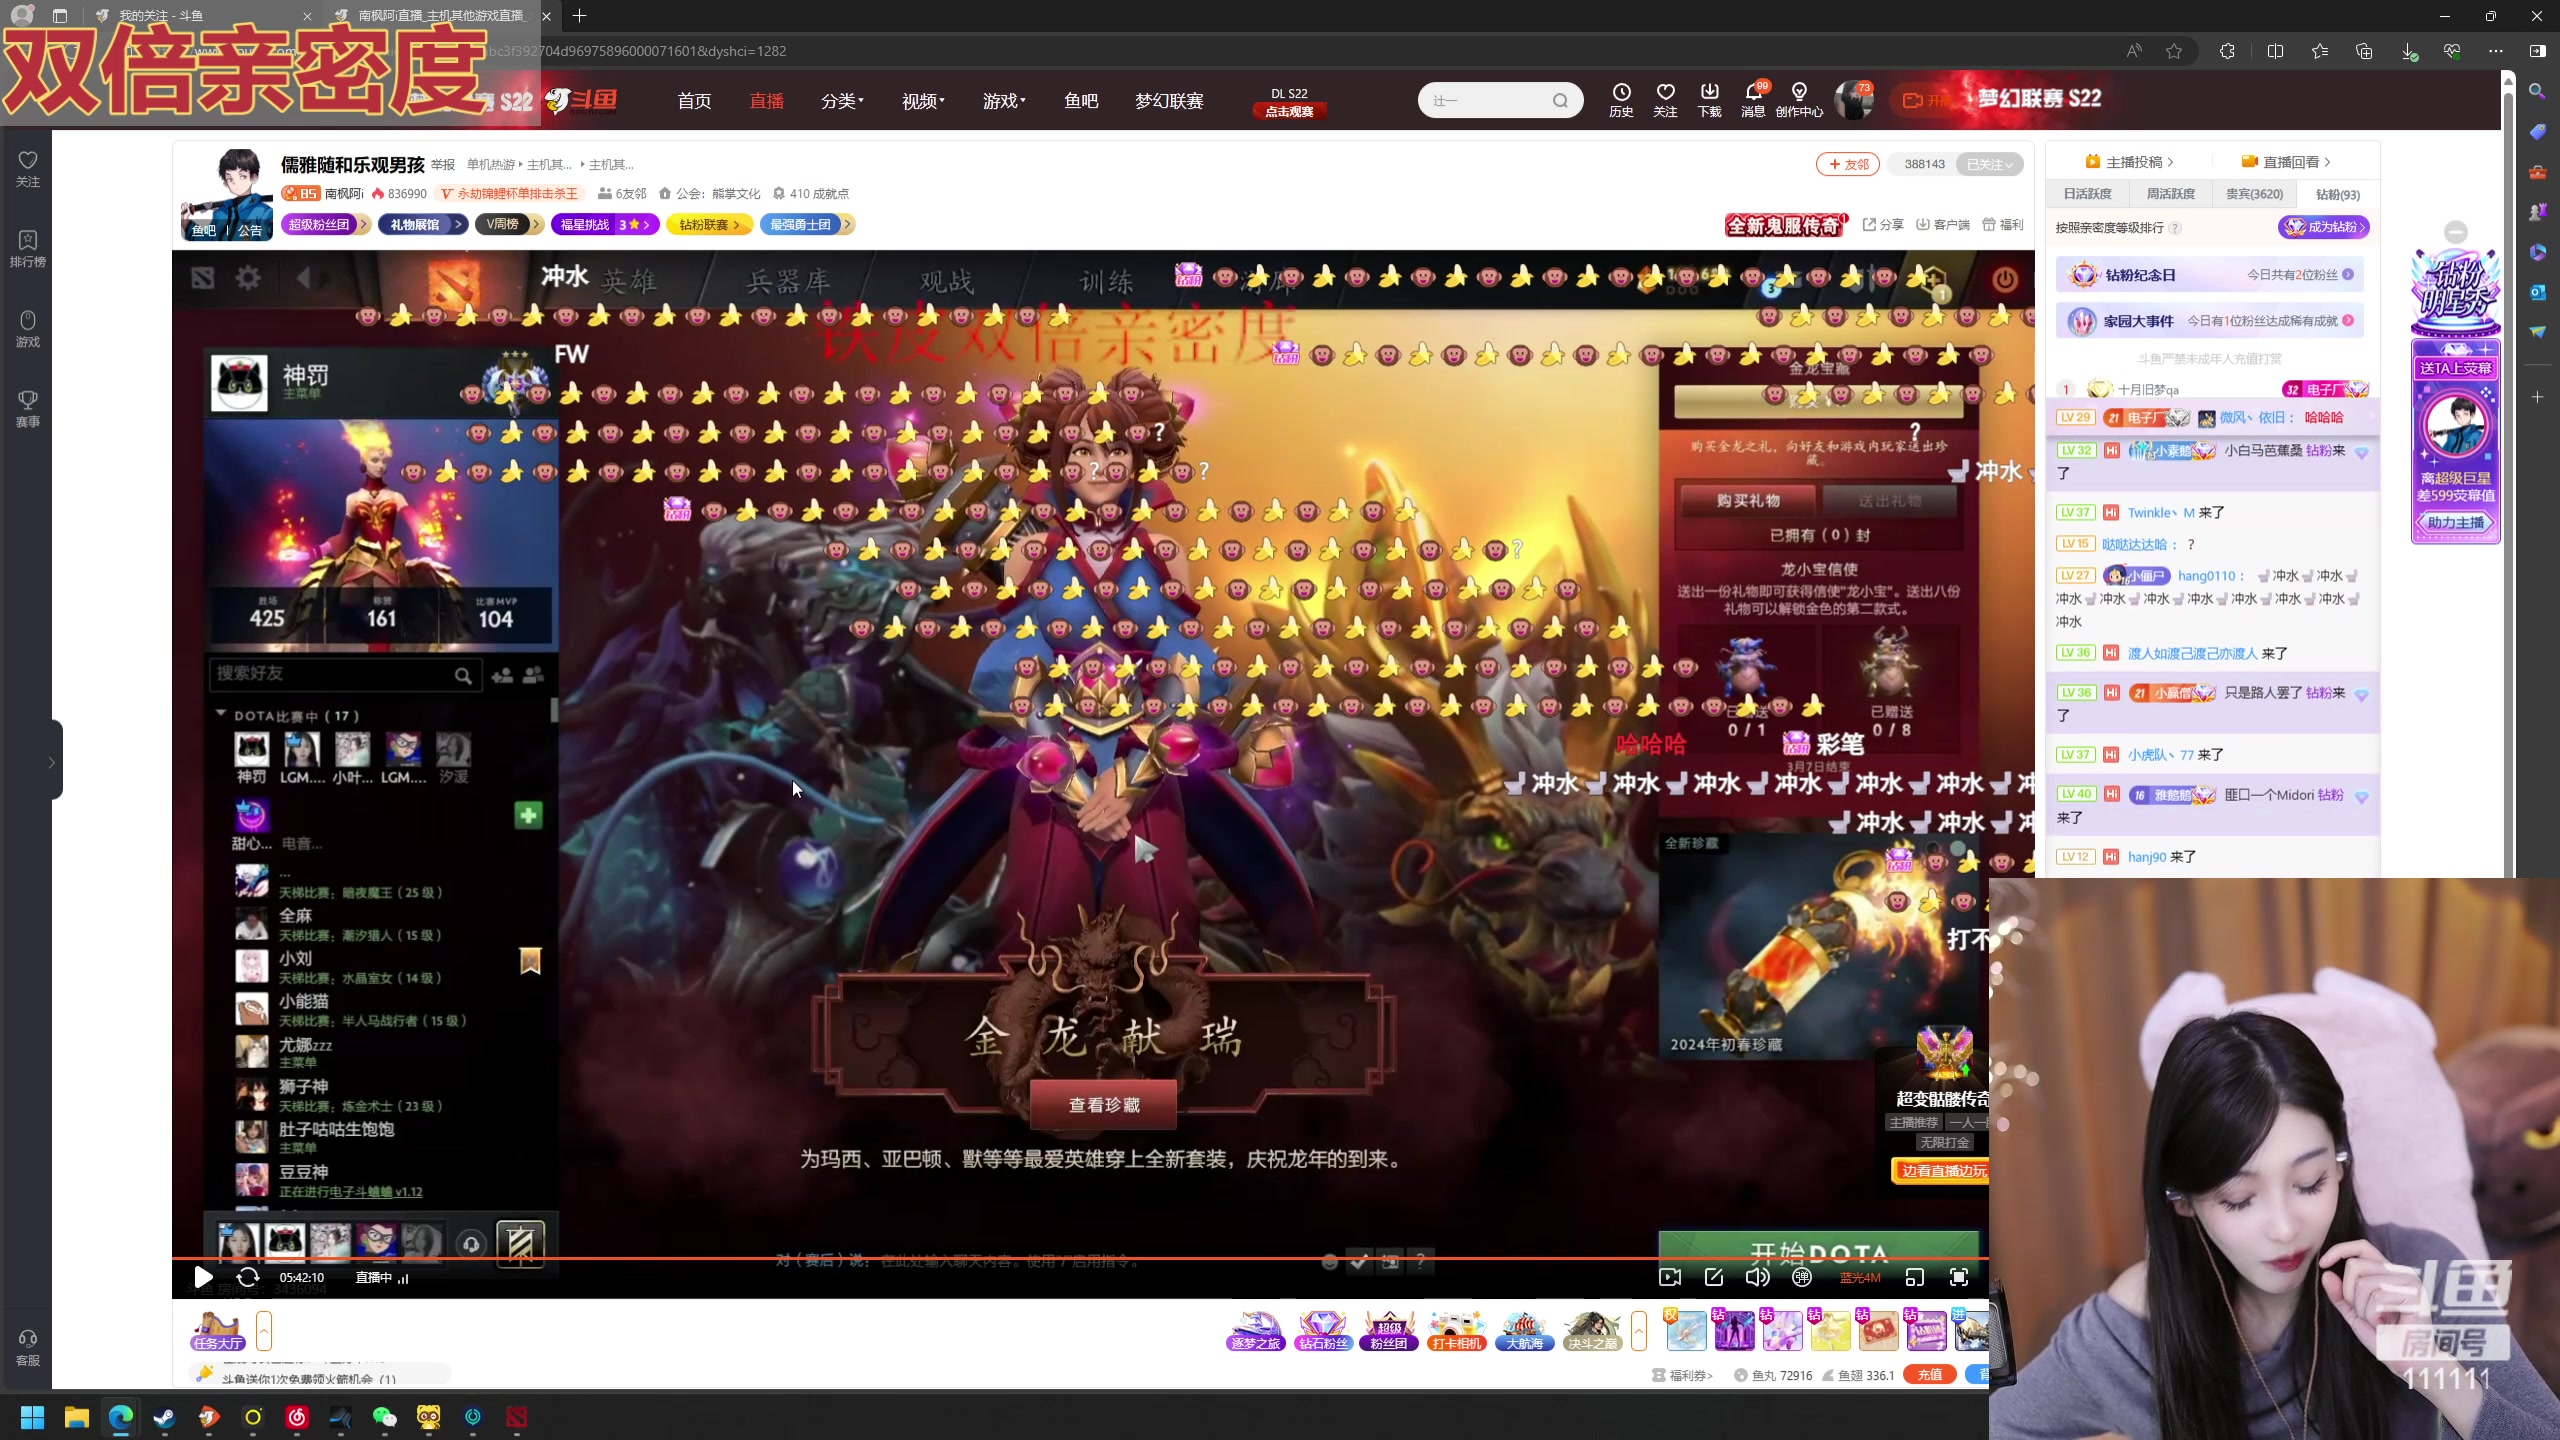Mute the stream with the speaker icon
This screenshot has height=1440, width=2560.
point(1757,1277)
